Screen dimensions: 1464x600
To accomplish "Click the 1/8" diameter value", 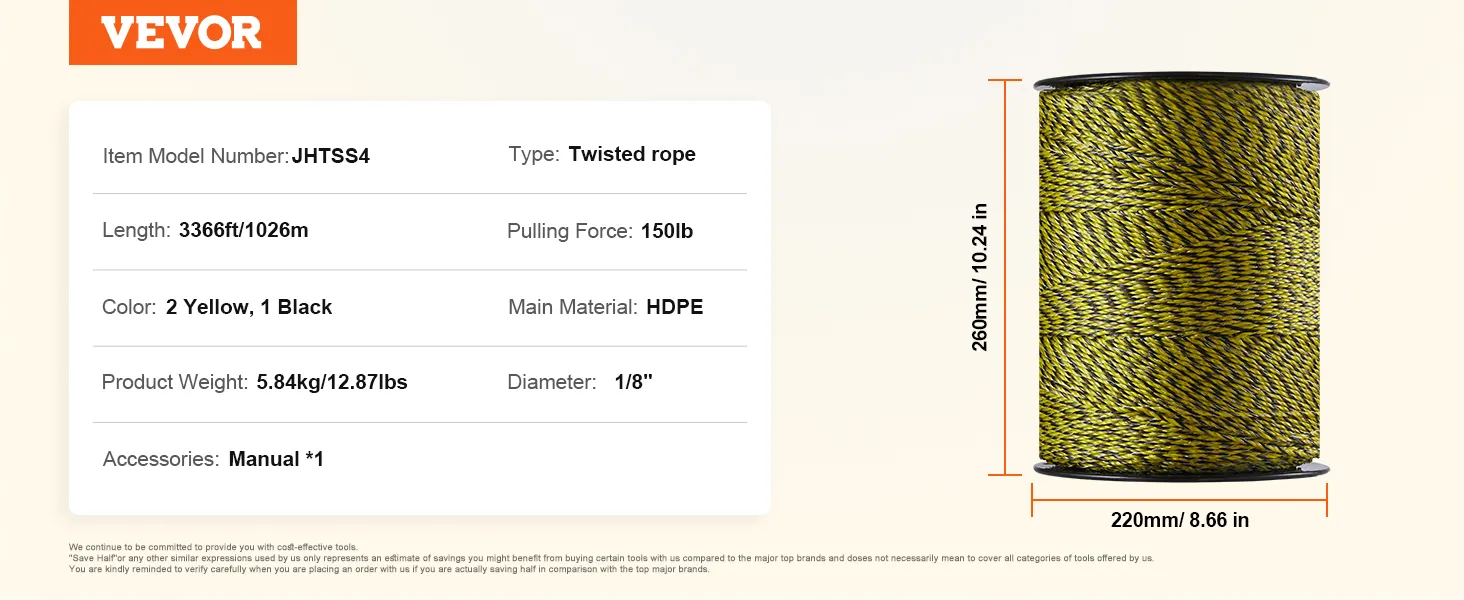I will pos(634,382).
